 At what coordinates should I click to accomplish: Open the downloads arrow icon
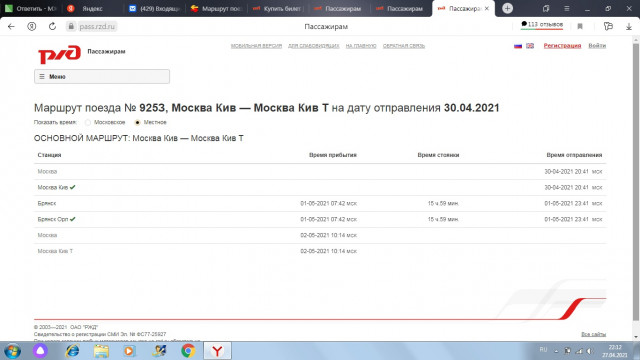coord(629,27)
